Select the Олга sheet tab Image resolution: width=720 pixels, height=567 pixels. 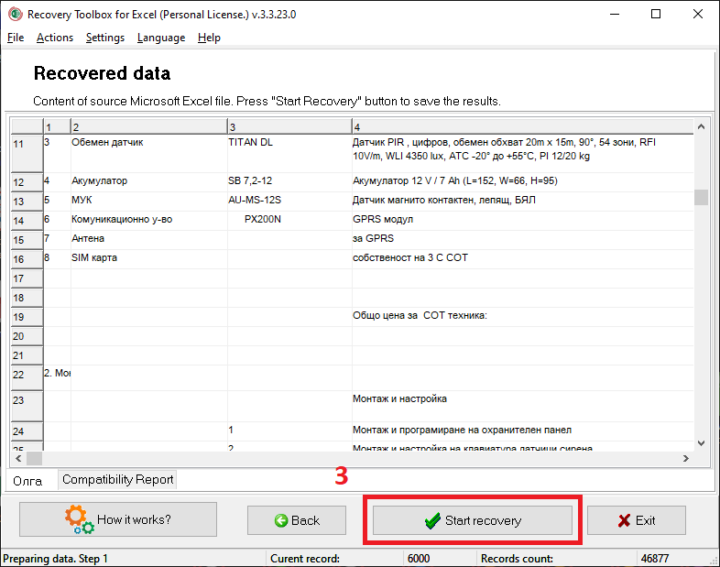click(x=28, y=480)
